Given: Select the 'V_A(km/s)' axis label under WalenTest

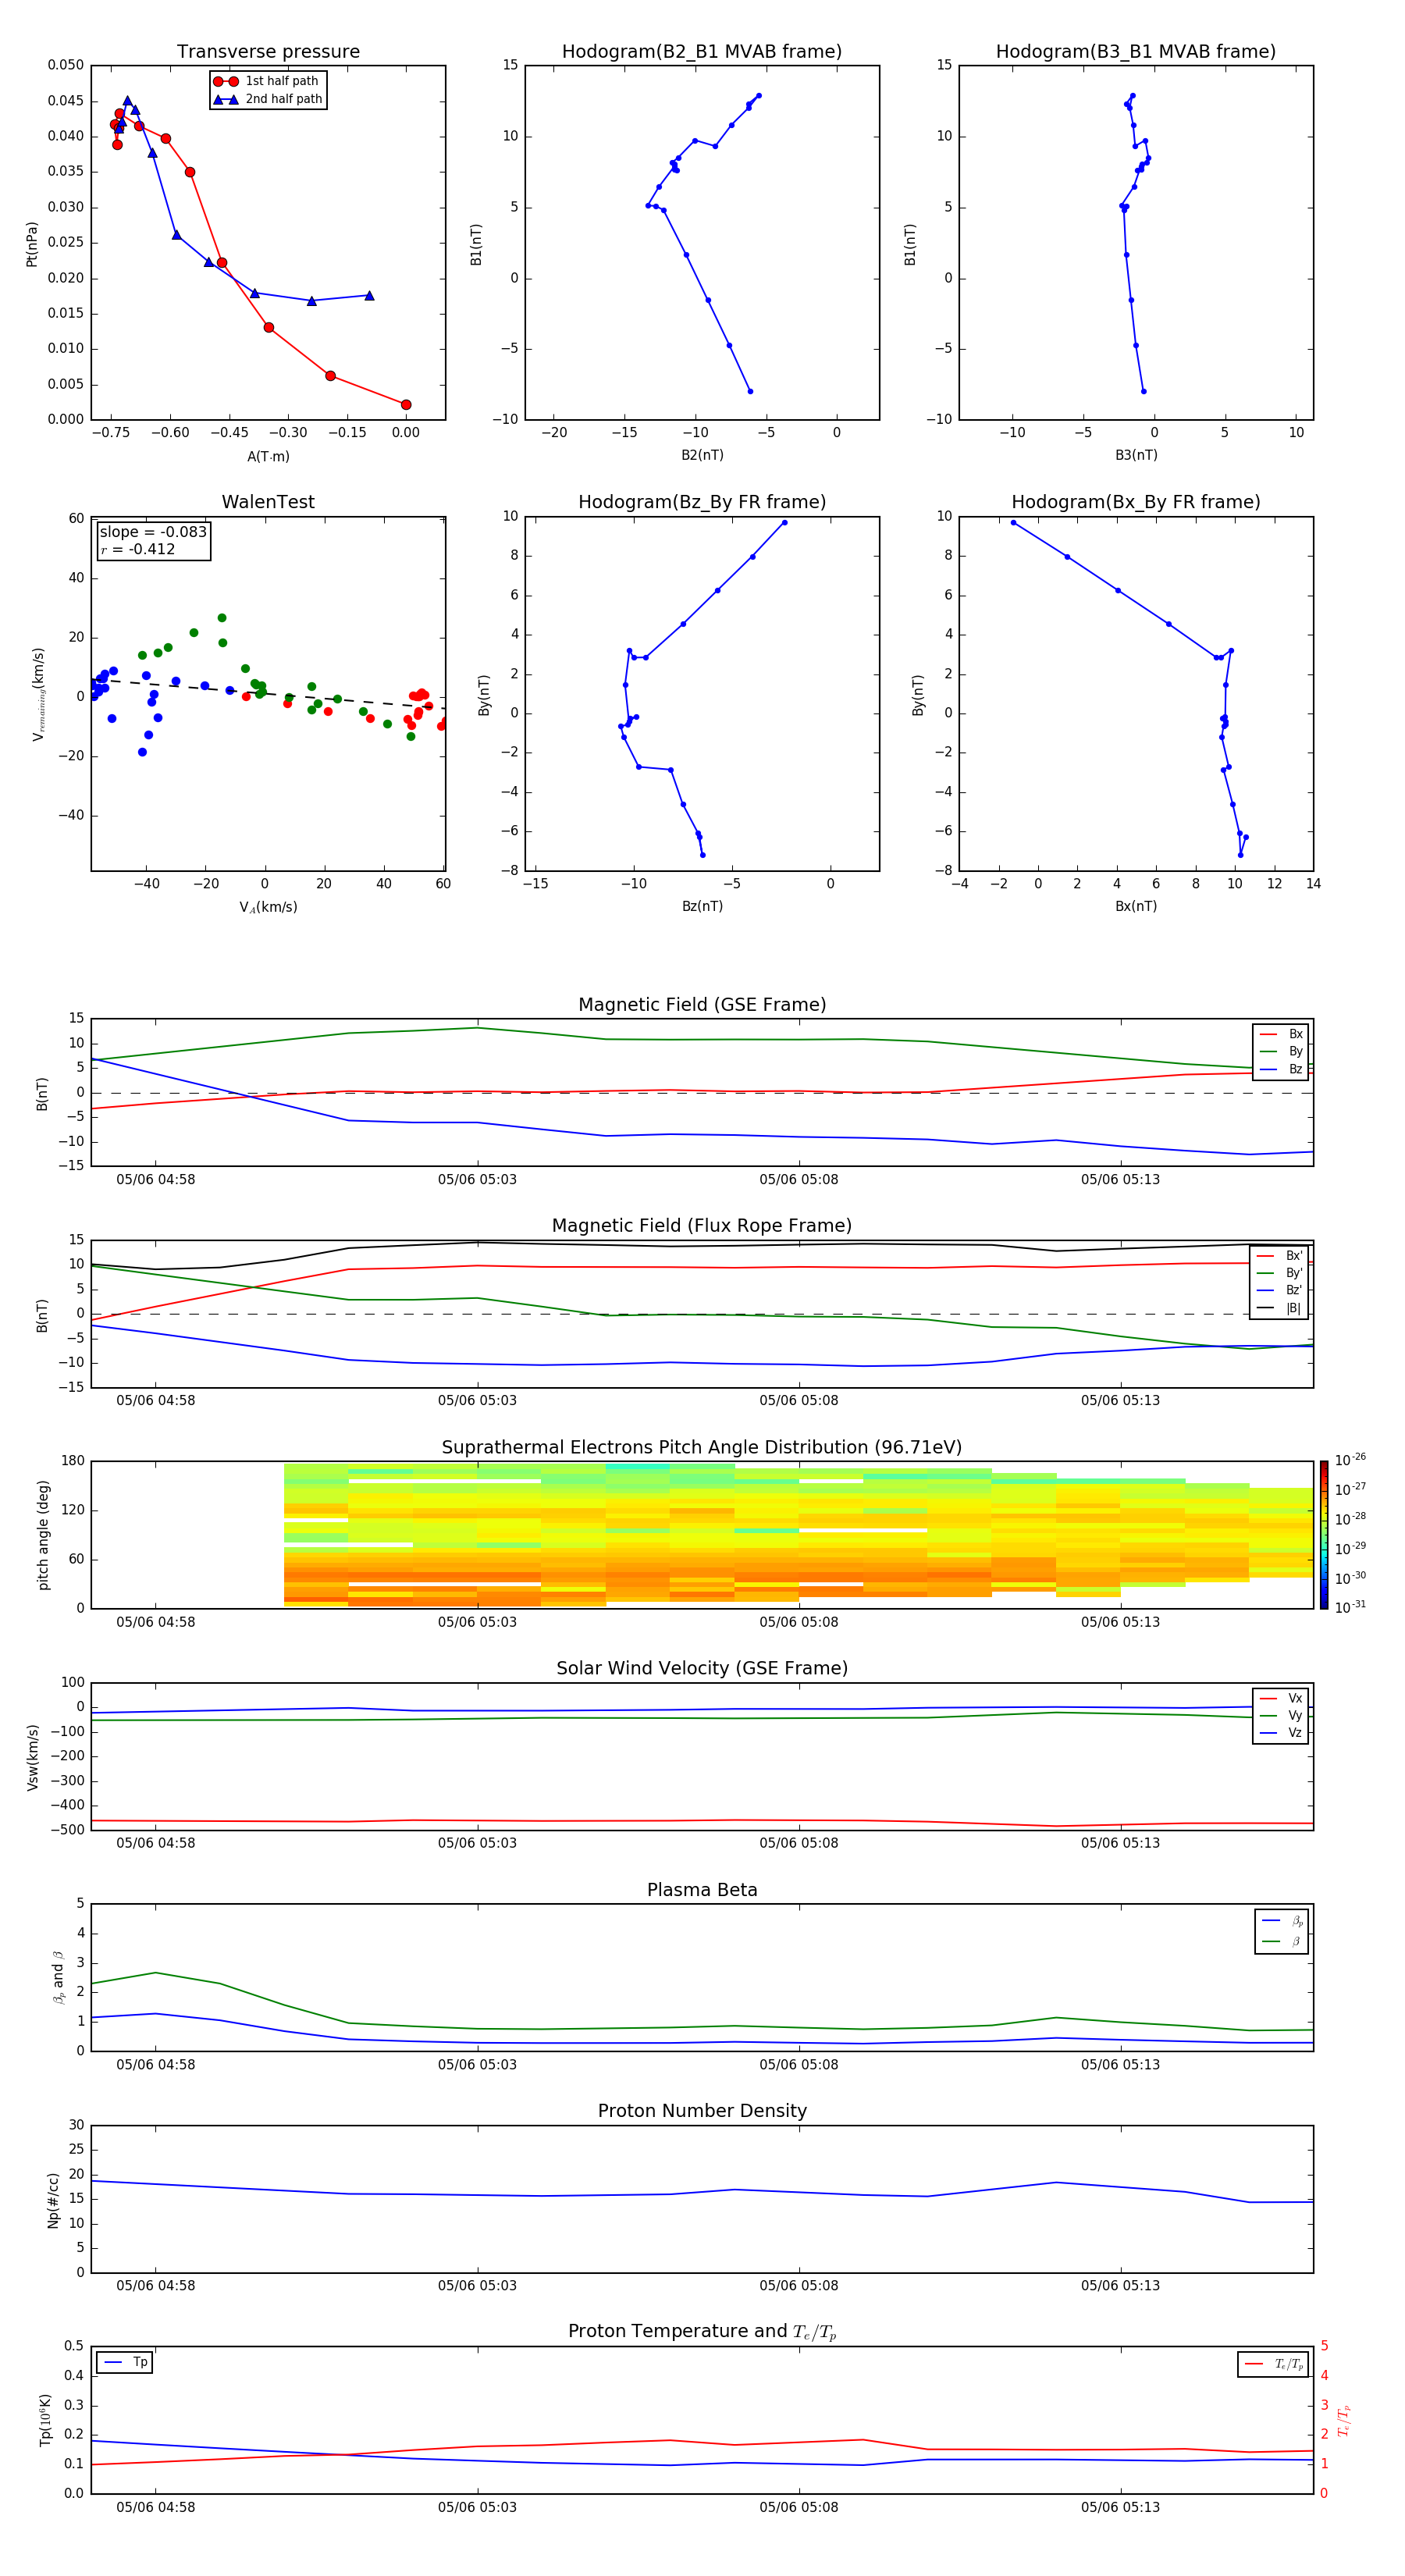Looking at the screenshot, I should [268, 907].
